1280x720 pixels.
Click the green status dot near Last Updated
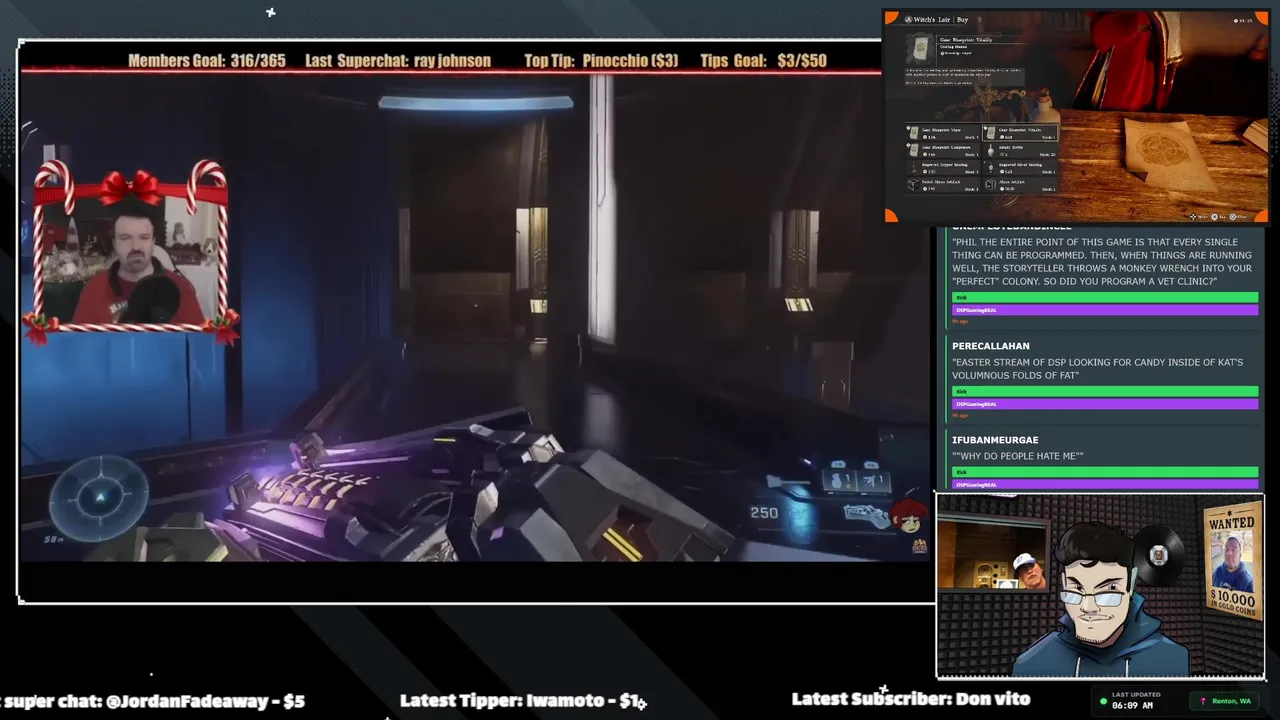point(1103,702)
